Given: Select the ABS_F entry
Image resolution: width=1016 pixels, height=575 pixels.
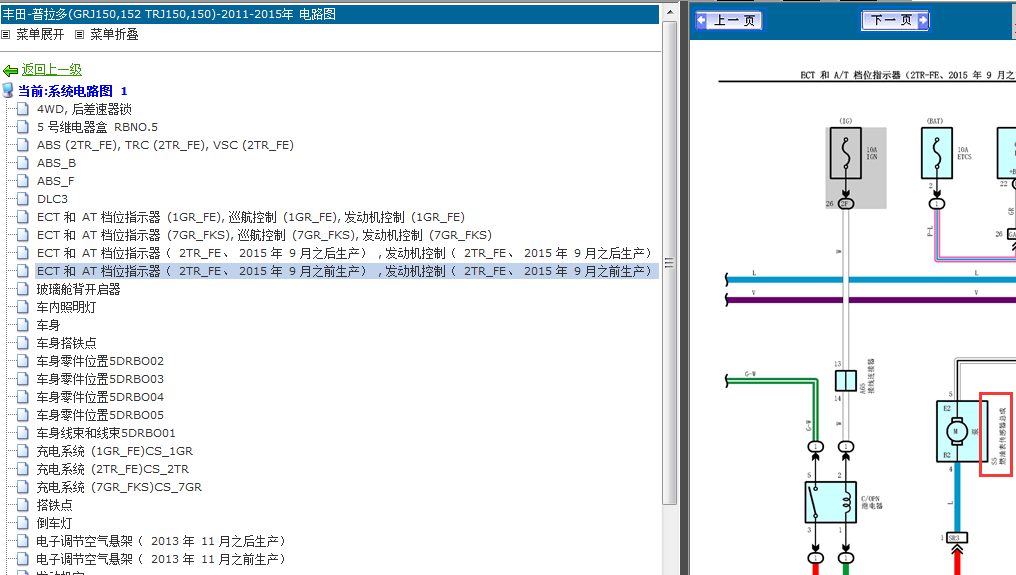Looking at the screenshot, I should click(x=56, y=181).
